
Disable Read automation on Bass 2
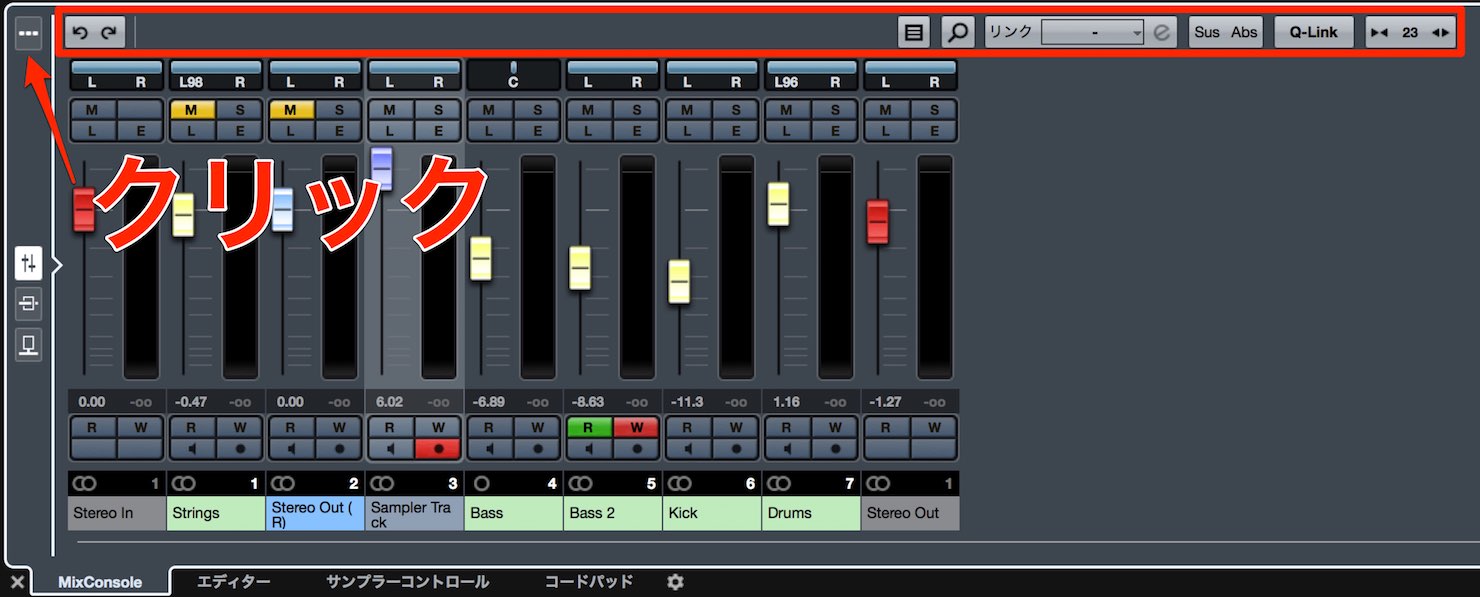click(589, 428)
